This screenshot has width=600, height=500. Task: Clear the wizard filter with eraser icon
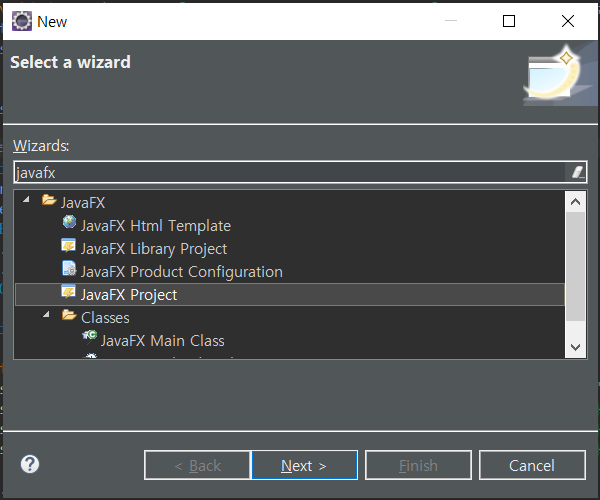pyautogui.click(x=577, y=172)
